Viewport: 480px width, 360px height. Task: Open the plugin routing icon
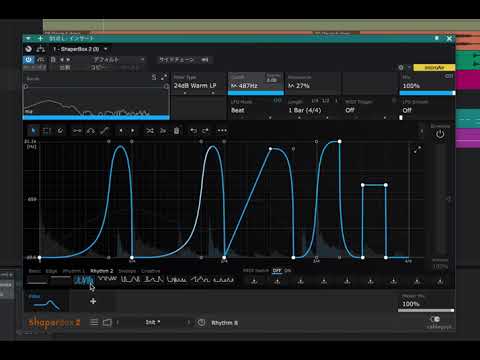click(x=41, y=49)
